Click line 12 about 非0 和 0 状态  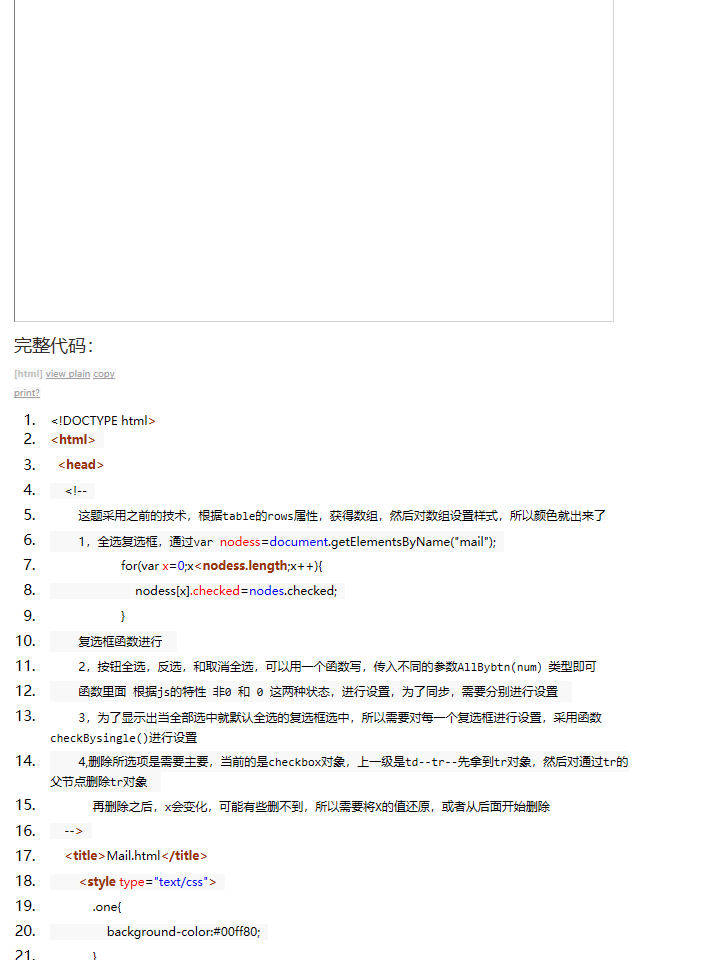(x=318, y=691)
